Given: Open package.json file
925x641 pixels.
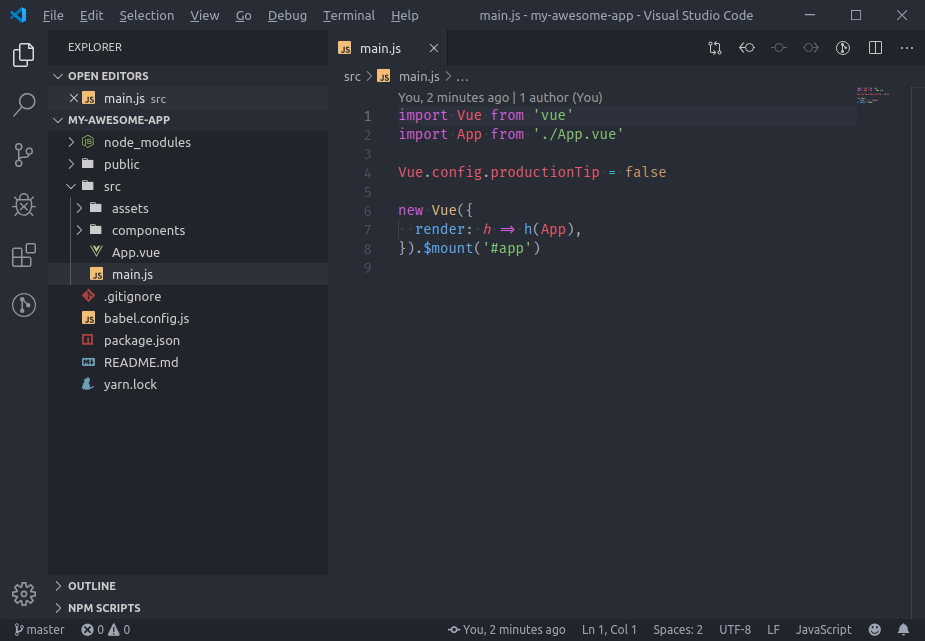Looking at the screenshot, I should pos(188,340).
